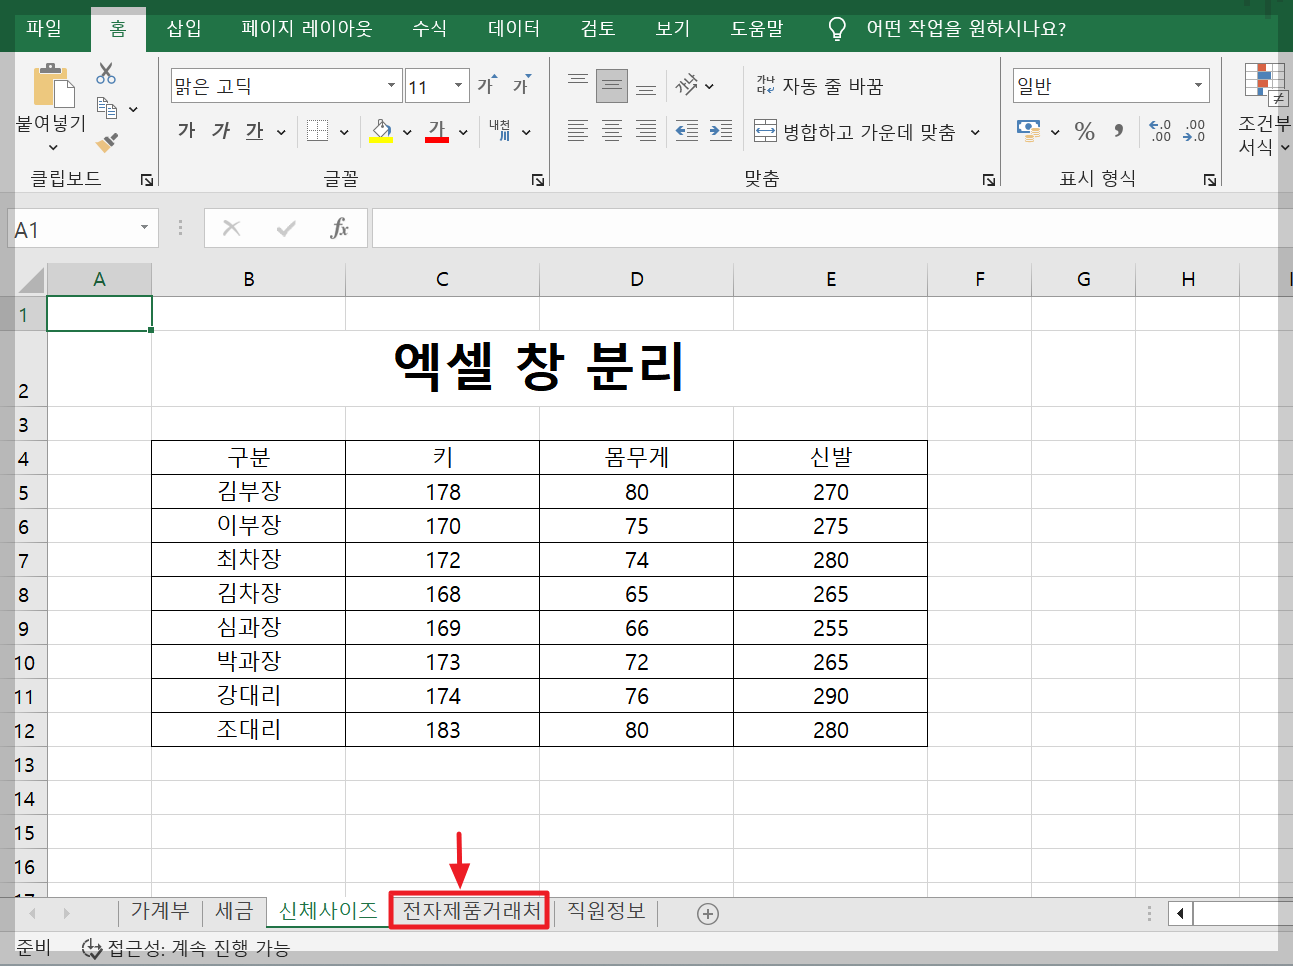Viewport: 1293px width, 966px height.
Task: Select the Cut scissors icon
Action: pos(104,71)
